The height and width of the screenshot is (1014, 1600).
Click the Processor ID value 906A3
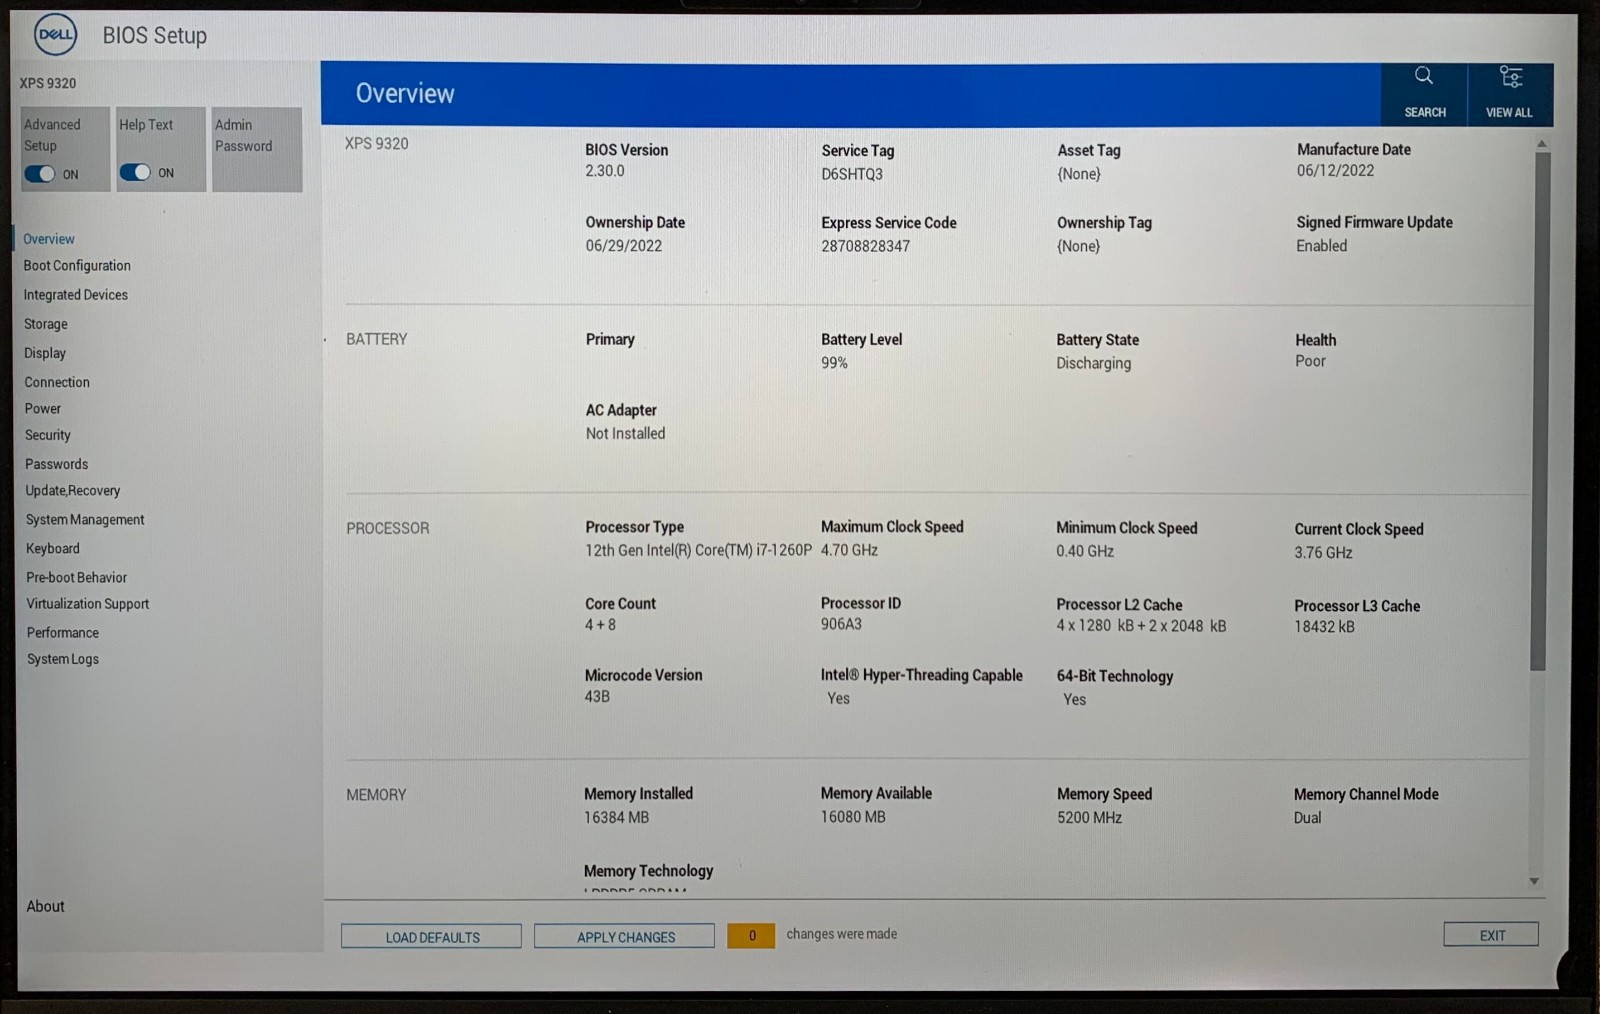click(x=841, y=624)
